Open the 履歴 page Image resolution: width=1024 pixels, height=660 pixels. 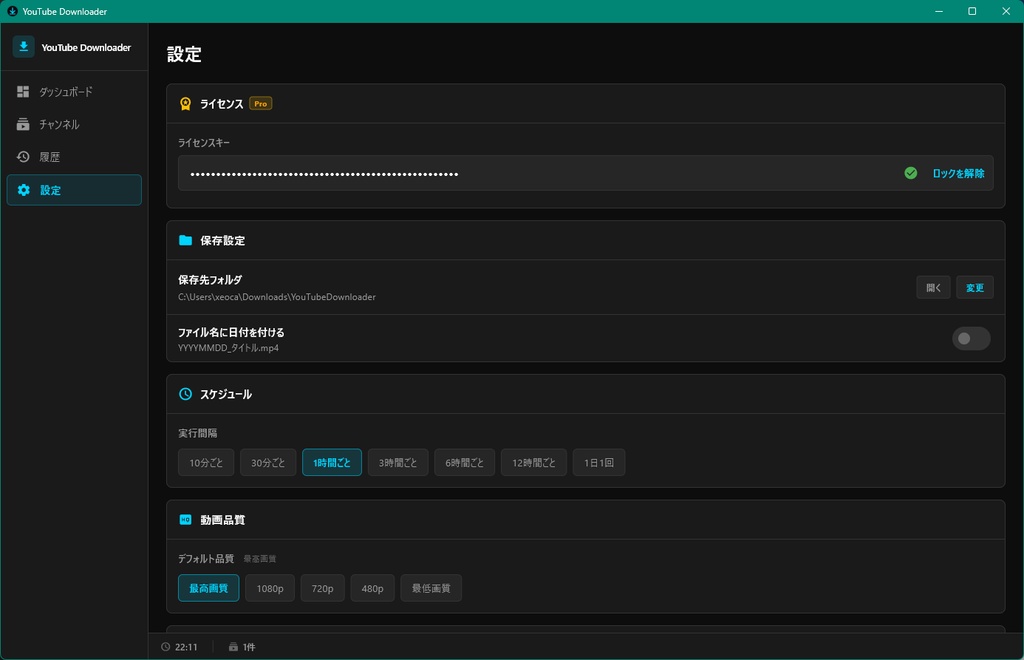pyautogui.click(x=74, y=157)
